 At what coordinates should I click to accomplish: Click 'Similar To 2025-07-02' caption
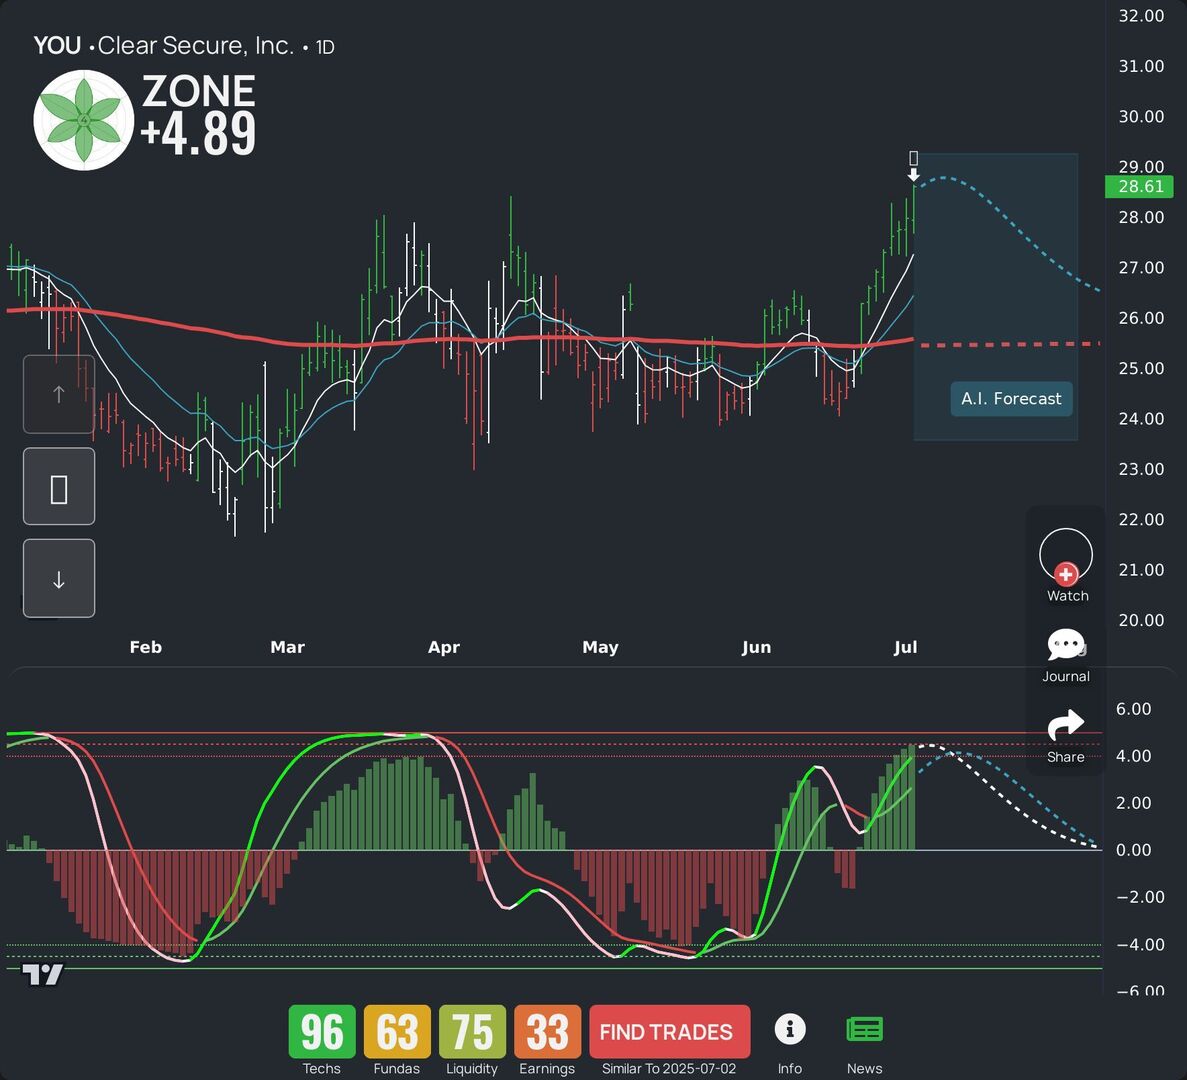coord(668,1069)
